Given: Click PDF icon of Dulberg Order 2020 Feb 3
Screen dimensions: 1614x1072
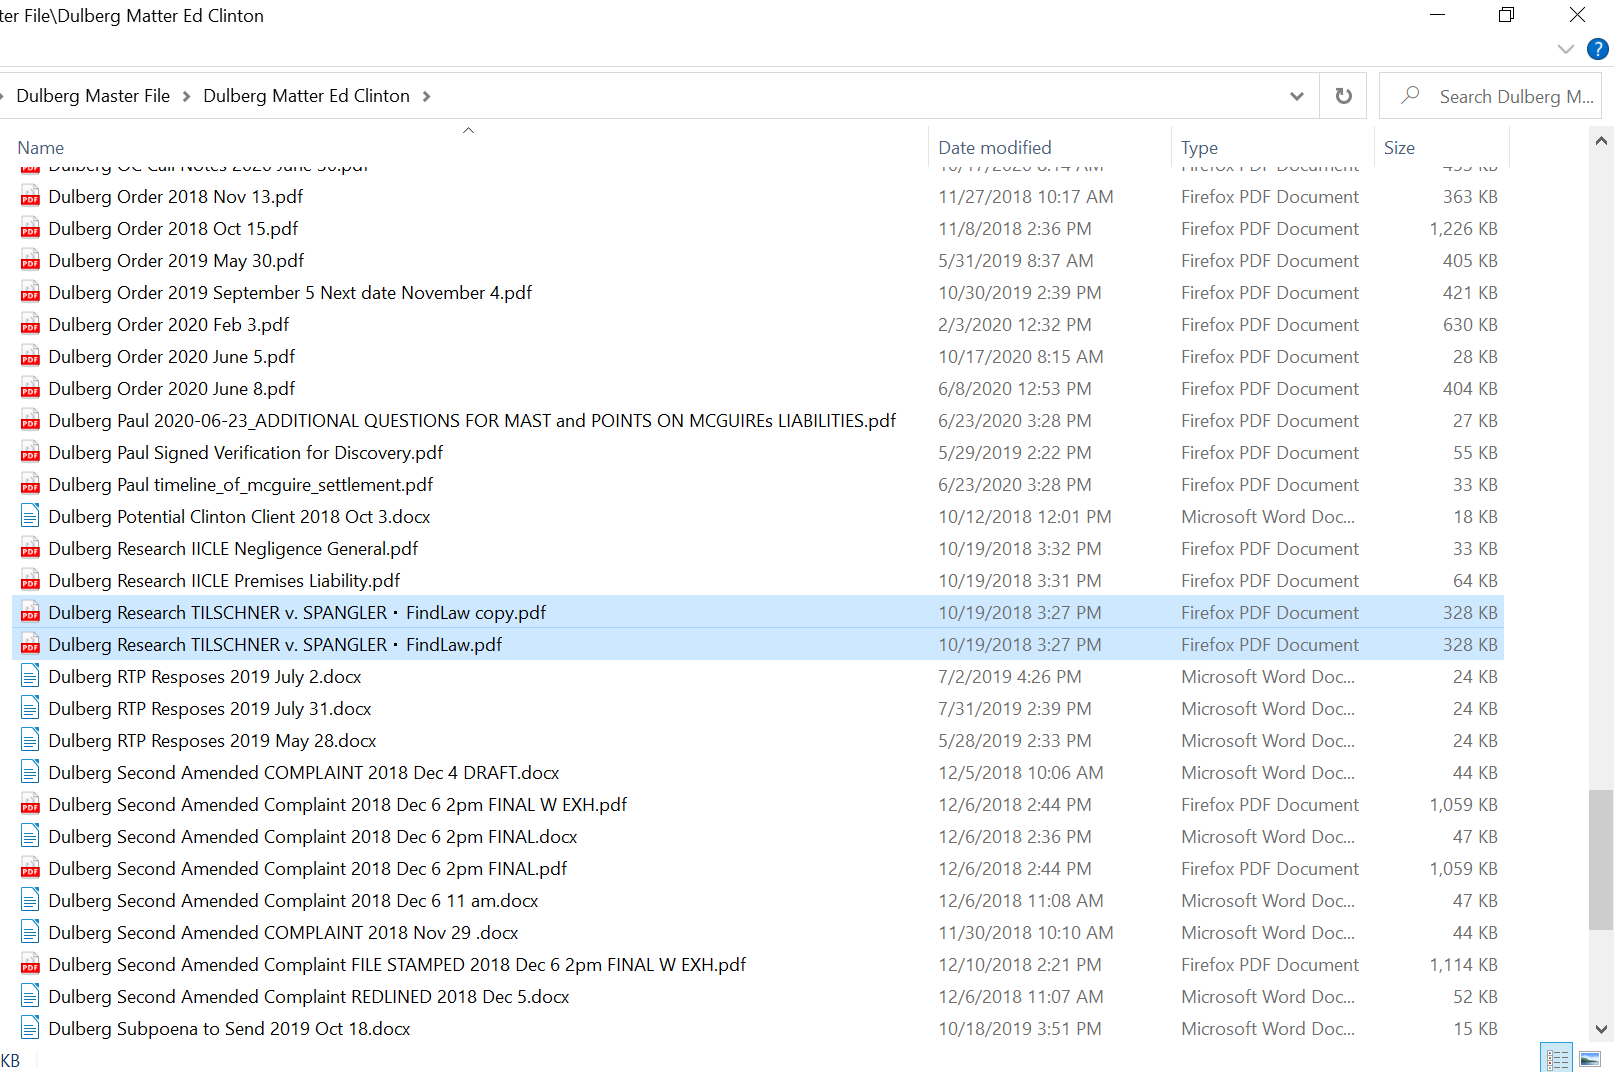Looking at the screenshot, I should point(31,325).
